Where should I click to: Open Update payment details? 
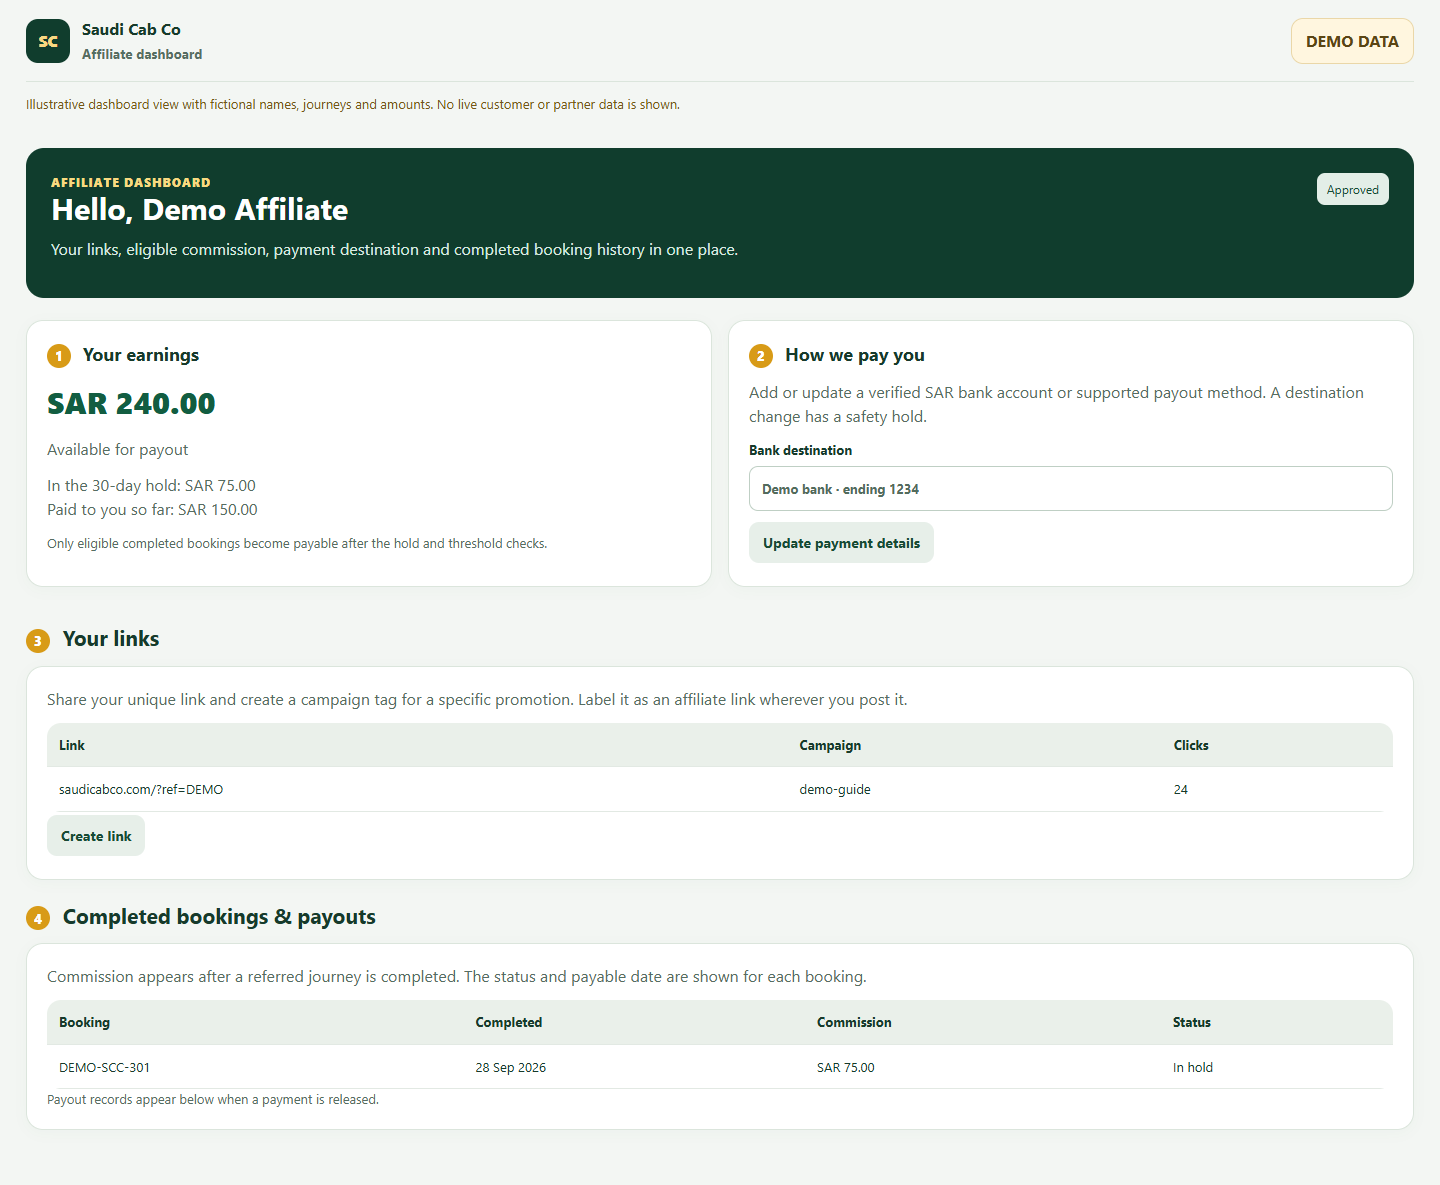click(x=841, y=543)
